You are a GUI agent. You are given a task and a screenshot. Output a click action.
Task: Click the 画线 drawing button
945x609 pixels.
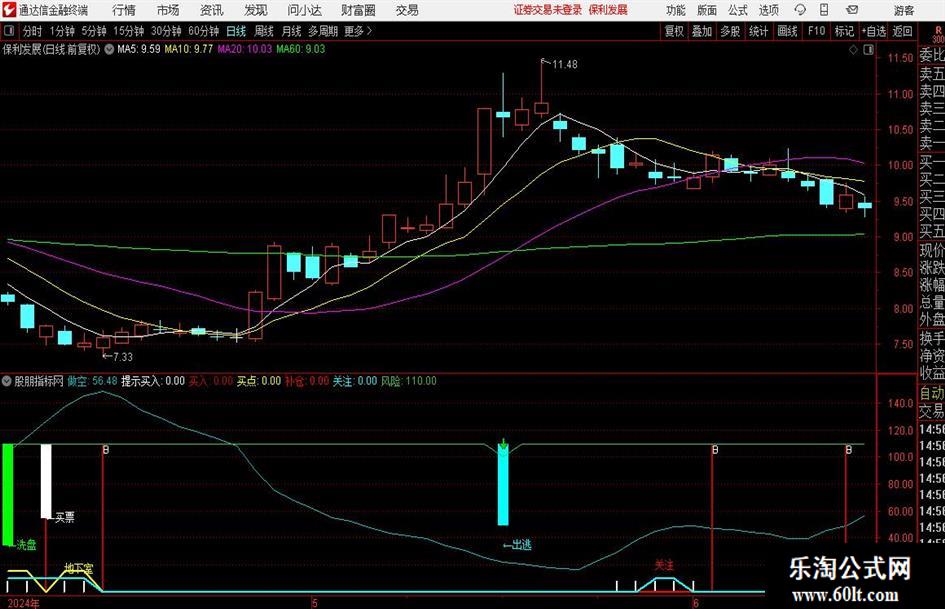(x=788, y=31)
